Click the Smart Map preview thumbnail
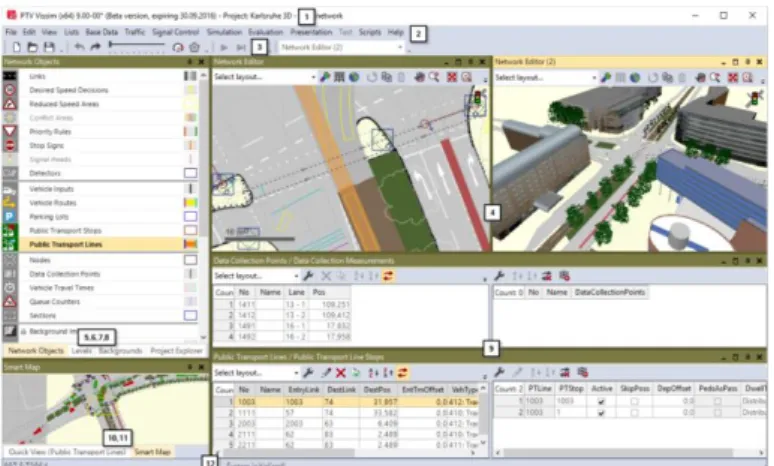 (x=105, y=409)
